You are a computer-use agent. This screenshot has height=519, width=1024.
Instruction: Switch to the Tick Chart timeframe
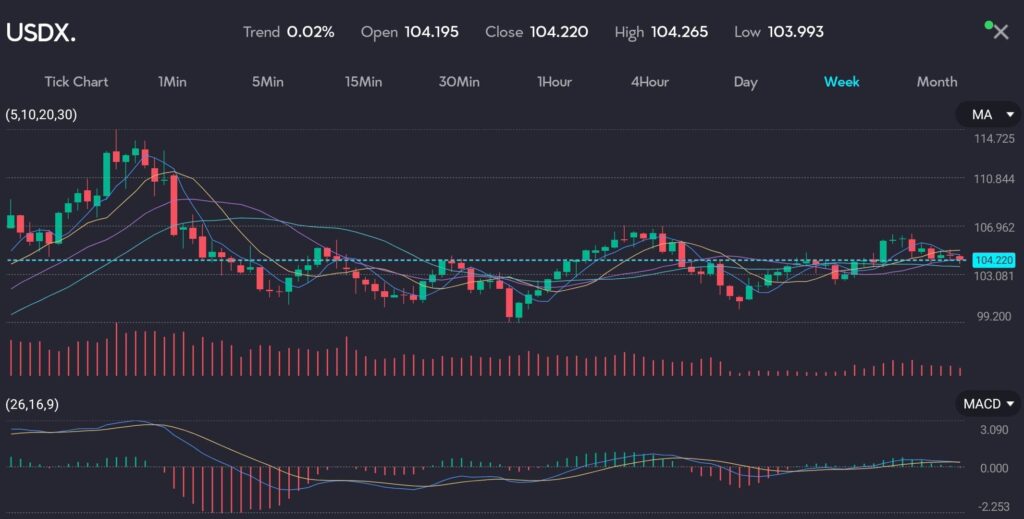(76, 82)
